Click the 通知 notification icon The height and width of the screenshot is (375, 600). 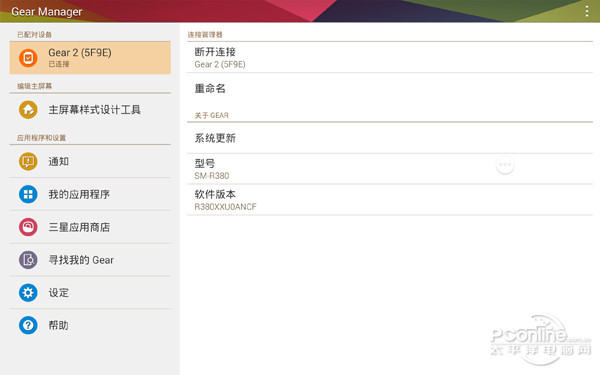tap(28, 161)
